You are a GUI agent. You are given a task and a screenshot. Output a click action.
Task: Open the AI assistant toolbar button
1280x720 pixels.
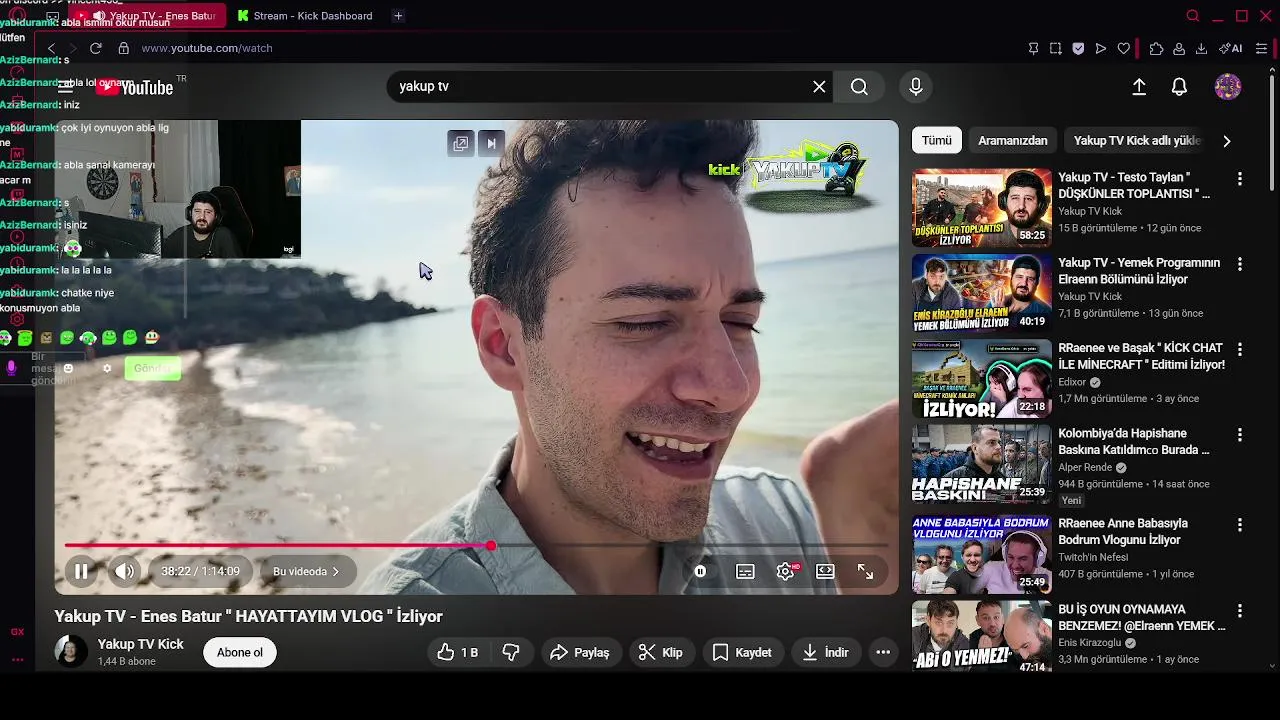click(x=1231, y=48)
